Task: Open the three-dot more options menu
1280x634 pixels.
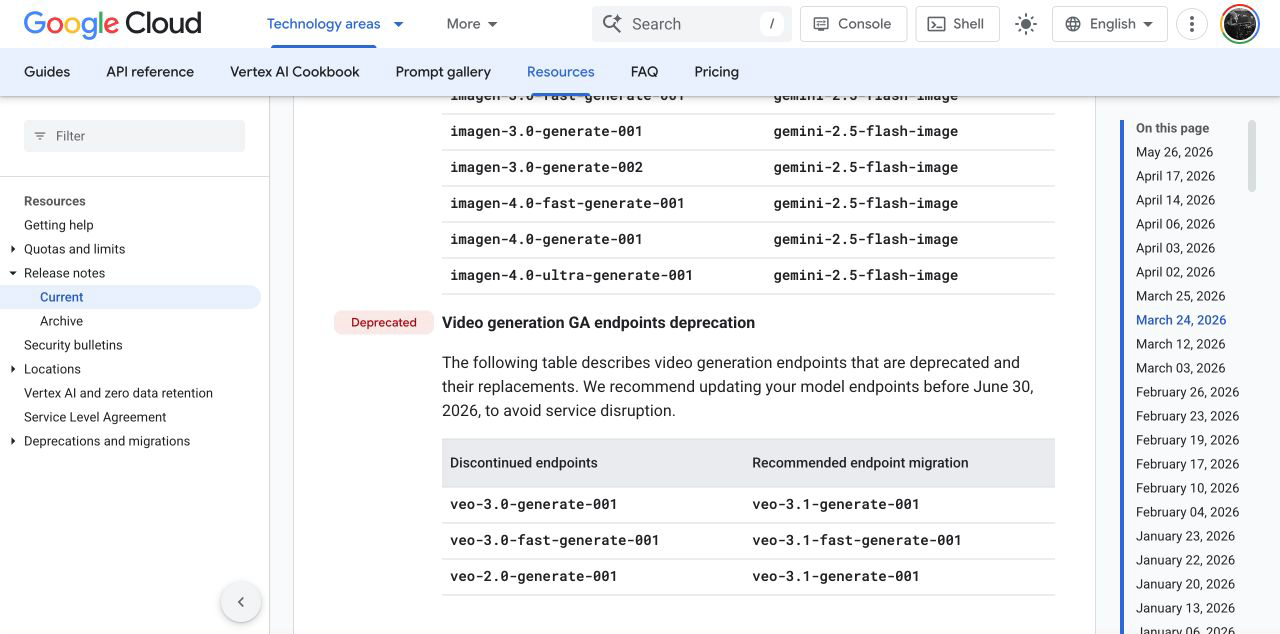Action: click(1191, 24)
